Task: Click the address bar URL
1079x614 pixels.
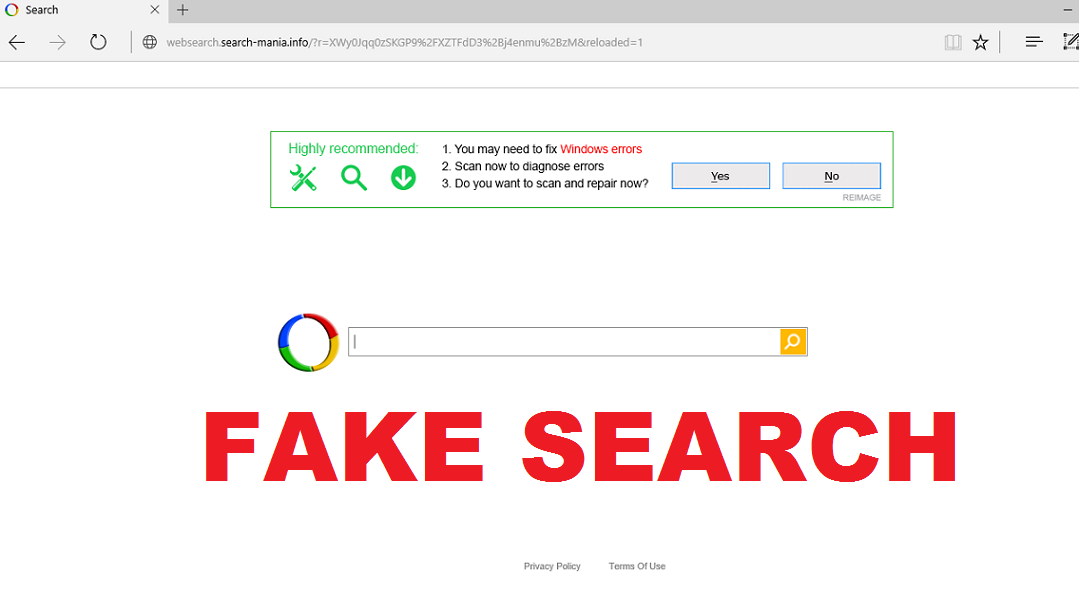Action: tap(400, 42)
